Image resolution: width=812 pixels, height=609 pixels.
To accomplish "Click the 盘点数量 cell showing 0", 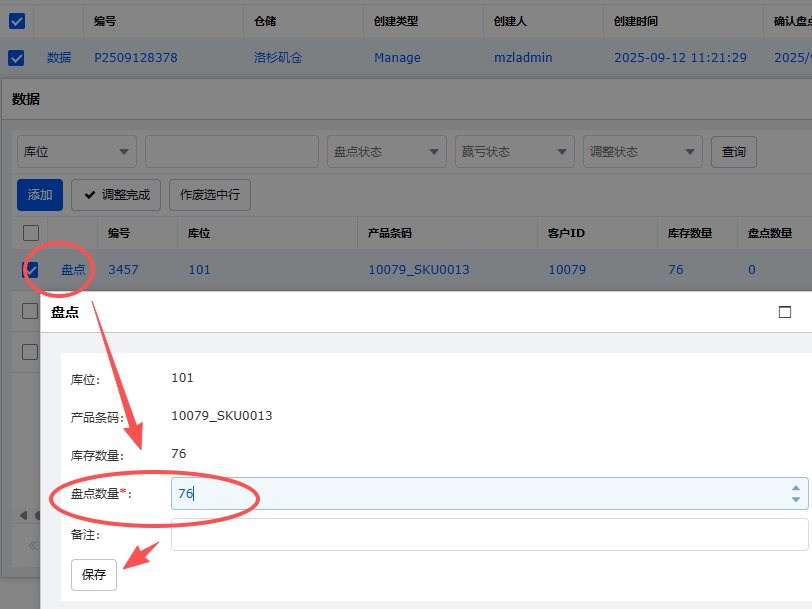I will coord(751,269).
